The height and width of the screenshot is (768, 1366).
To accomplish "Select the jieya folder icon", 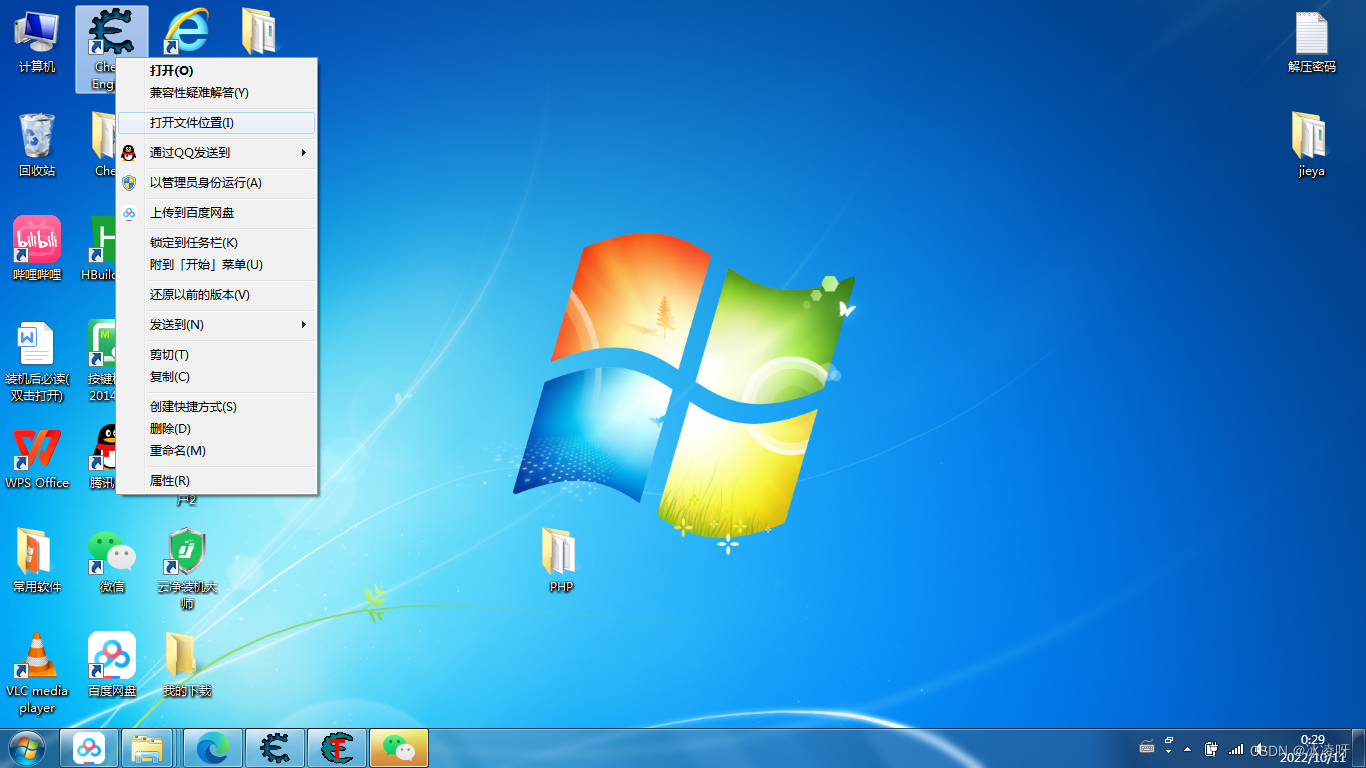I will point(1311,145).
